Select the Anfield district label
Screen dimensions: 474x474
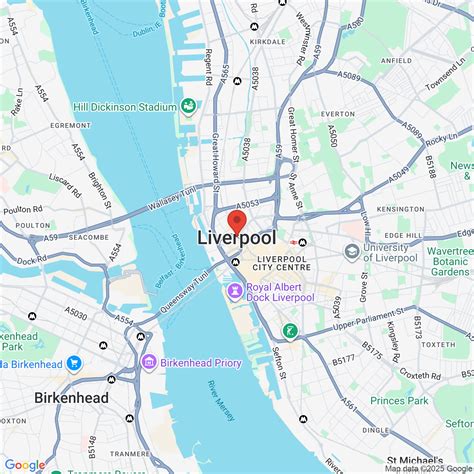[396, 61]
